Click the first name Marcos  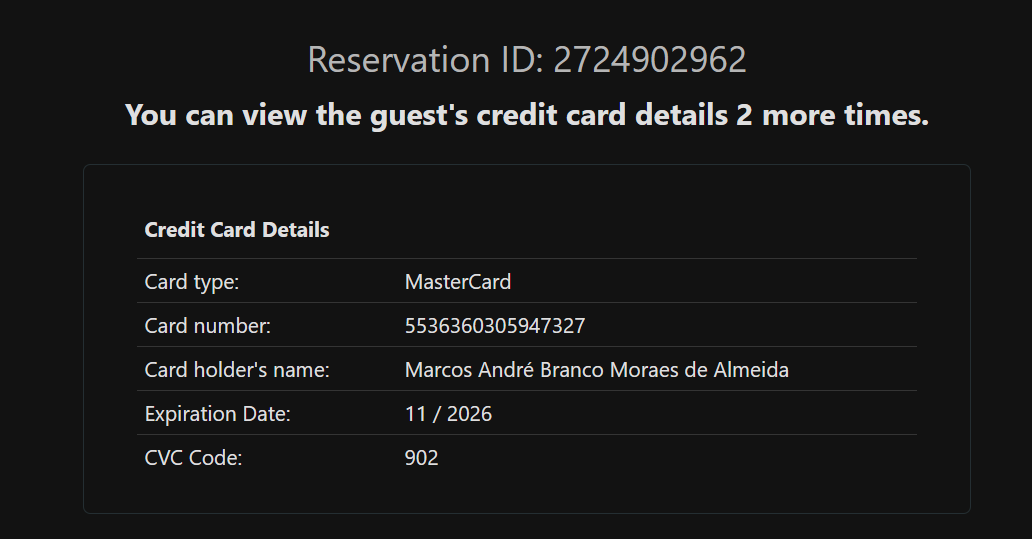(x=437, y=370)
